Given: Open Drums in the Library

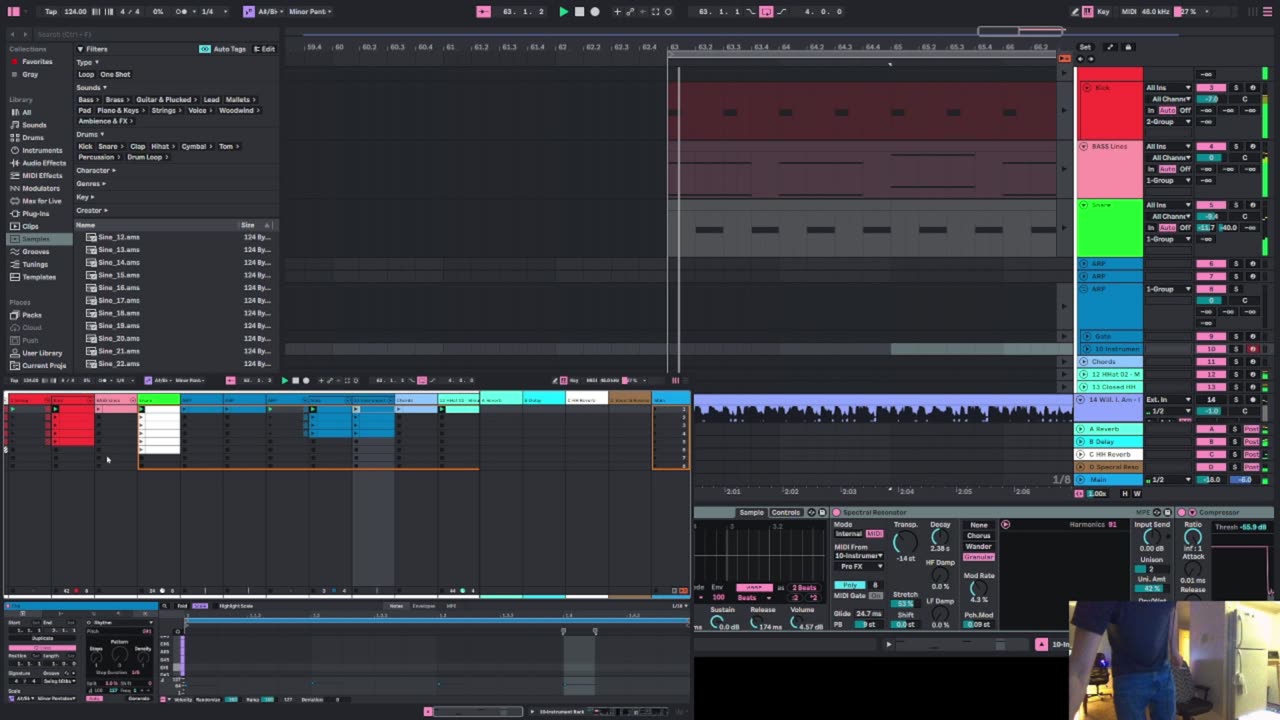Looking at the screenshot, I should [x=33, y=138].
